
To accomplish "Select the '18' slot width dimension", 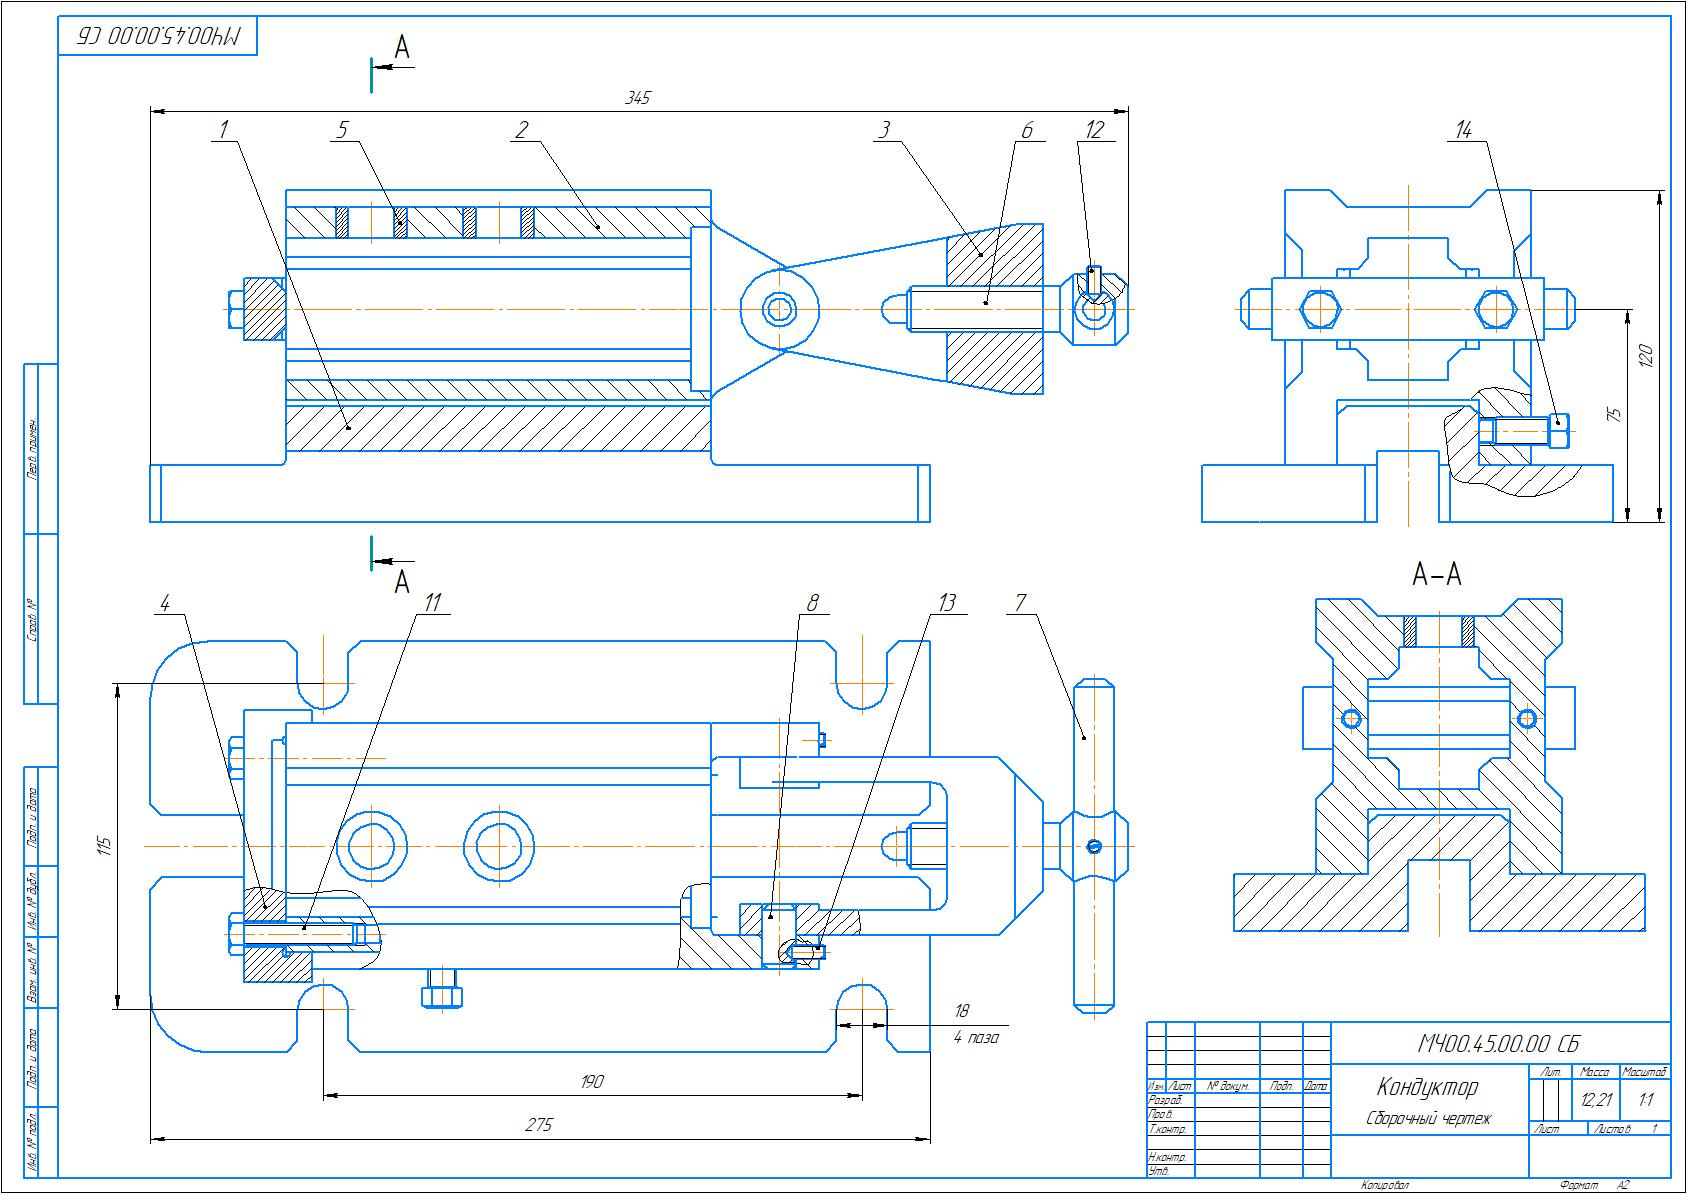I will click(x=962, y=1011).
